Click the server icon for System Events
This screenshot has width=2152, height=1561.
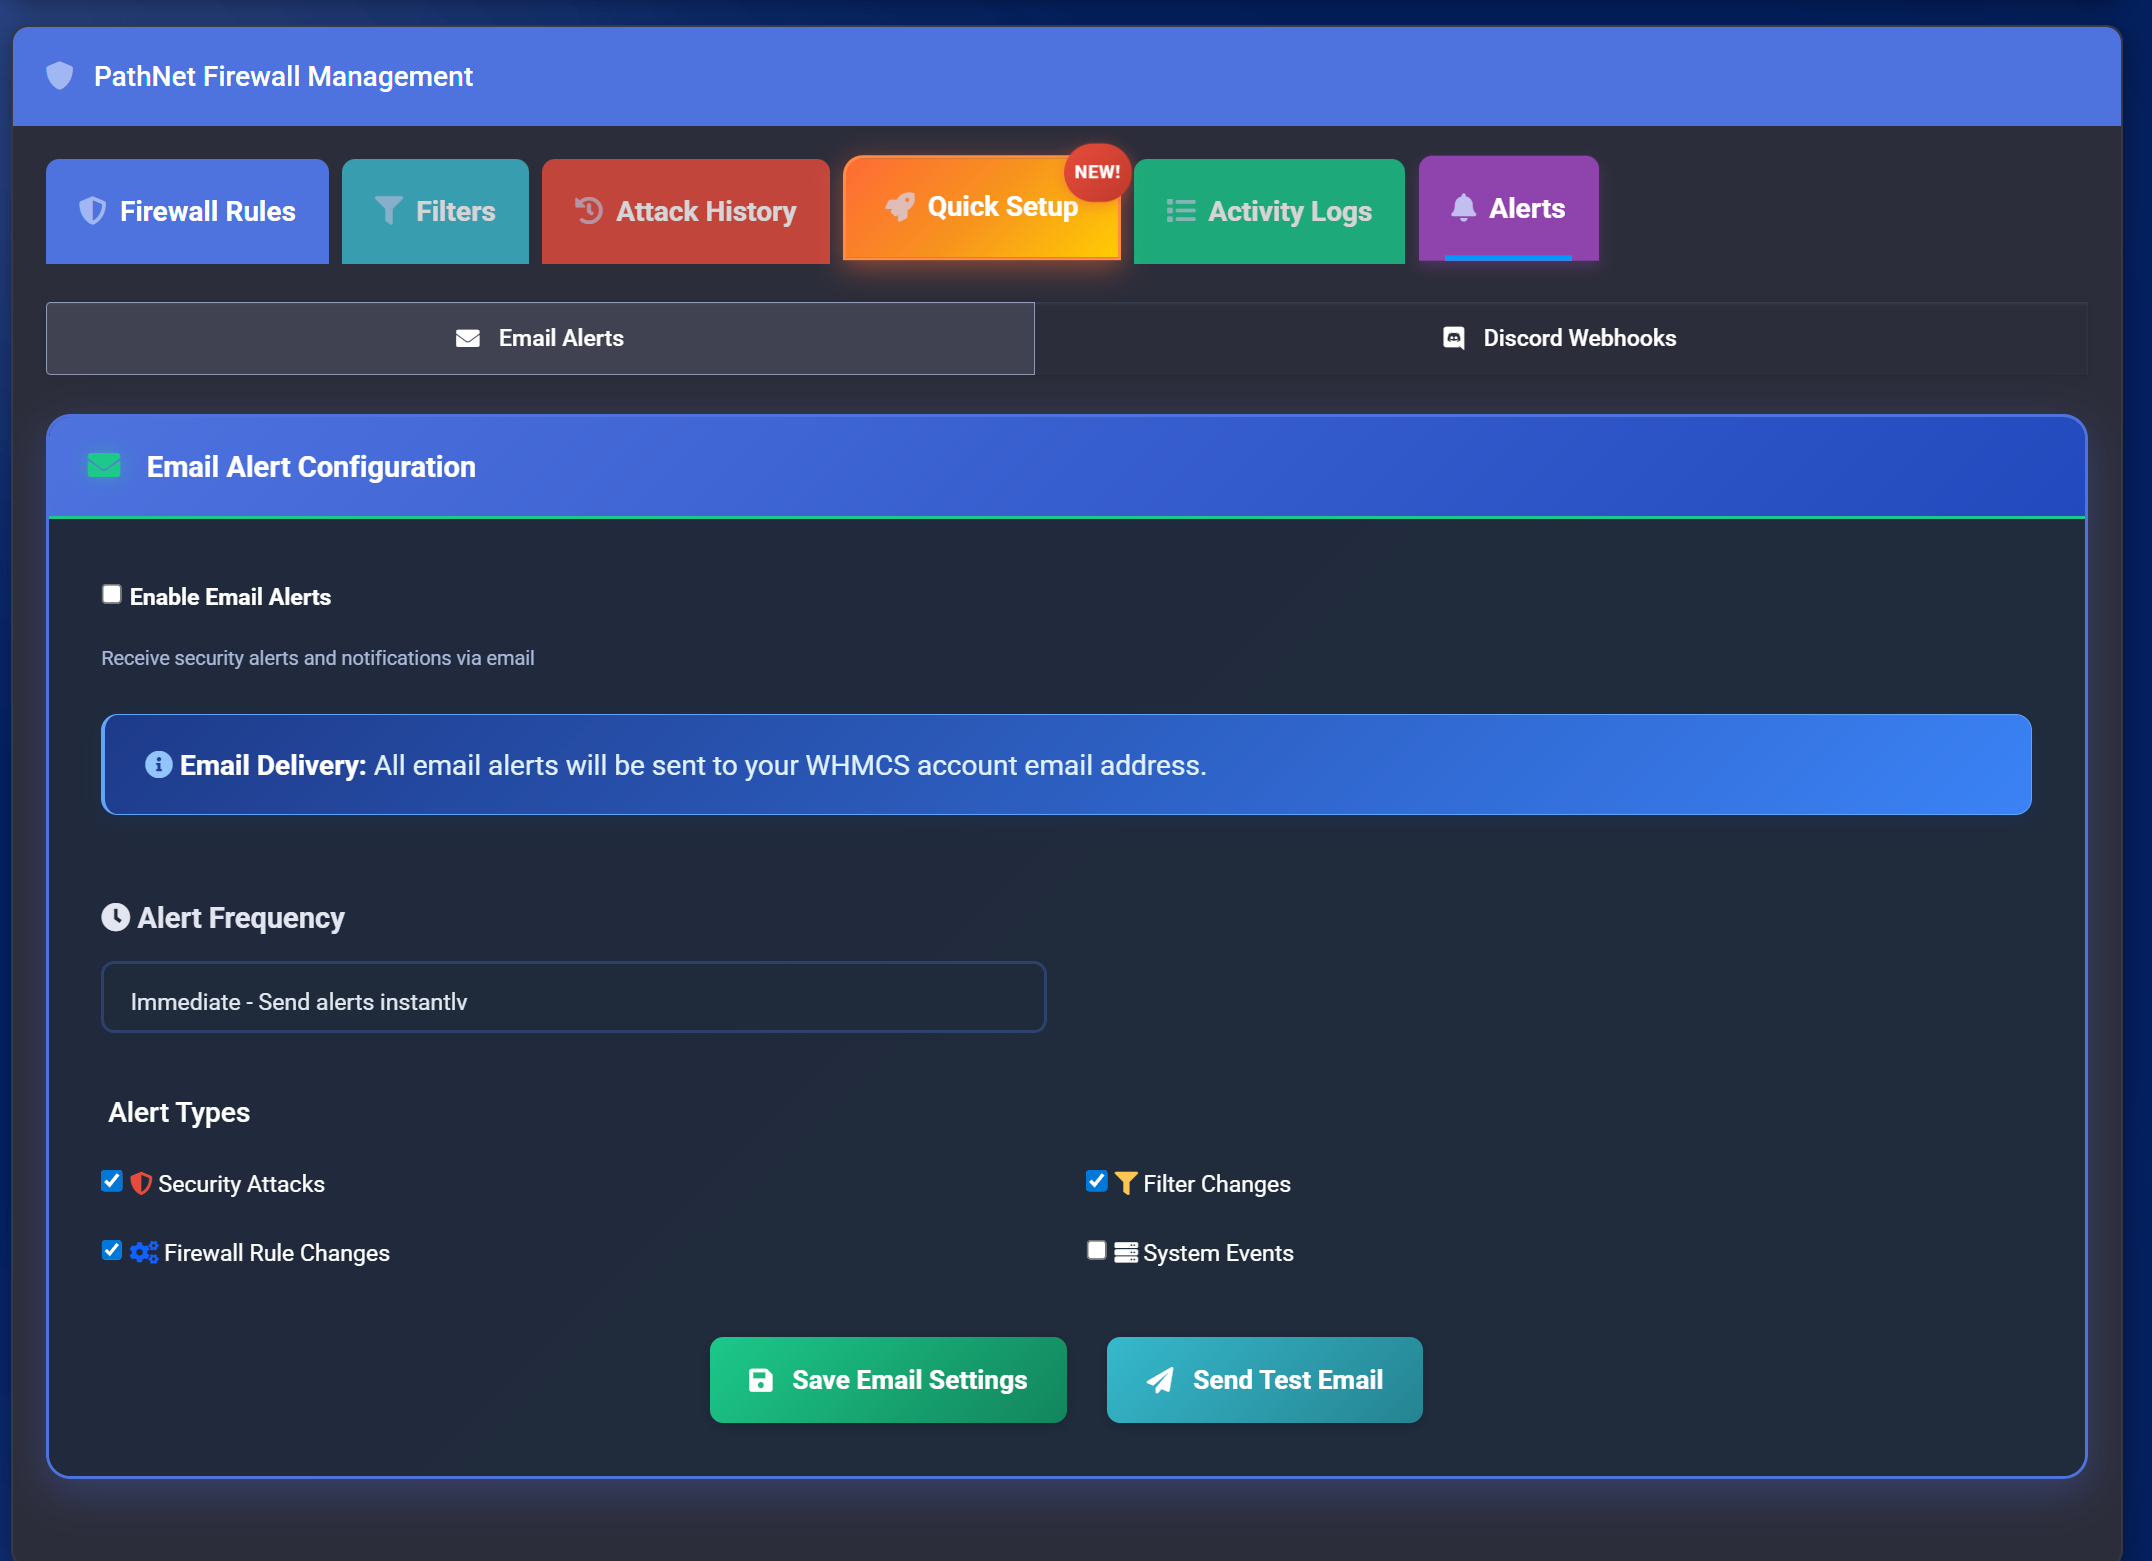[x=1126, y=1252]
